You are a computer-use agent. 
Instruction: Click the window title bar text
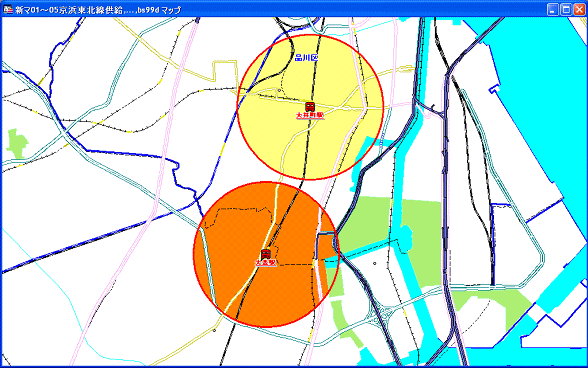coord(98,10)
